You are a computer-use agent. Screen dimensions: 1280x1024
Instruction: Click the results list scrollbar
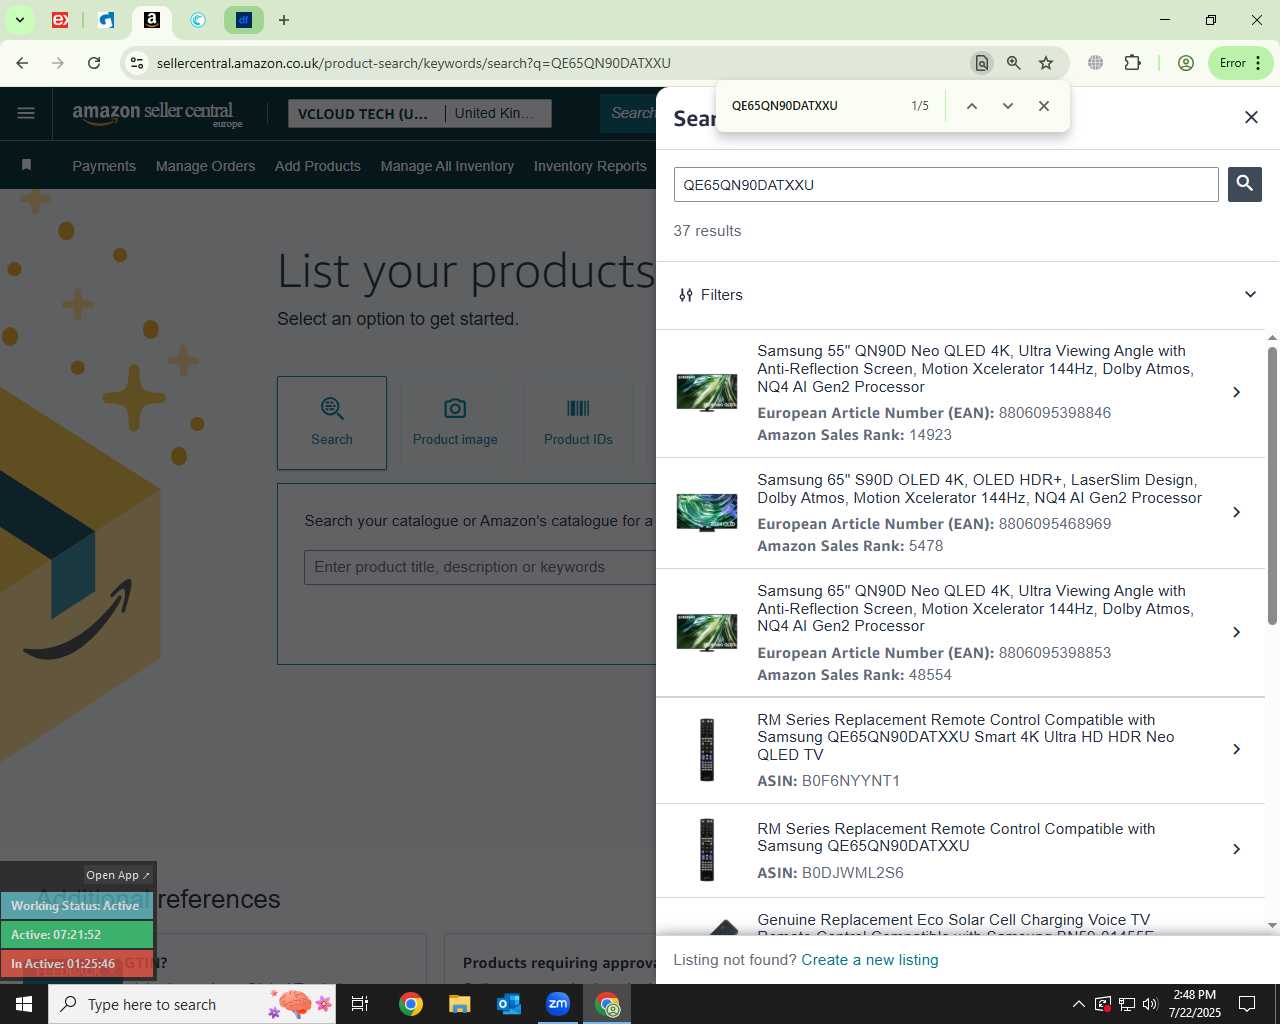point(1272,486)
